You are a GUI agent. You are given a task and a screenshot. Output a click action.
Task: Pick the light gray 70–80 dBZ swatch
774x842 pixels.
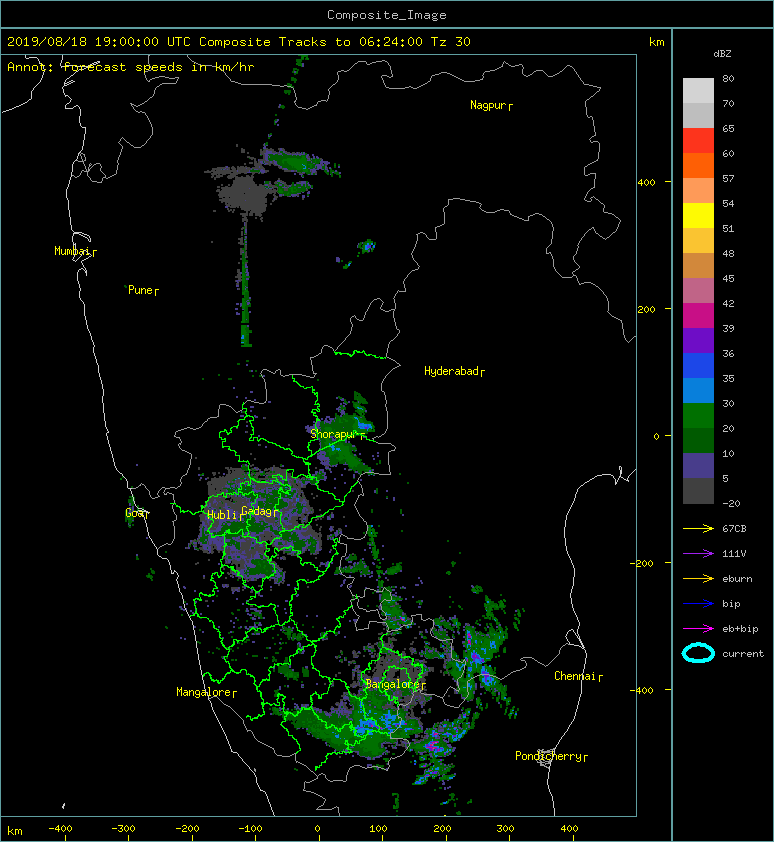[x=698, y=90]
